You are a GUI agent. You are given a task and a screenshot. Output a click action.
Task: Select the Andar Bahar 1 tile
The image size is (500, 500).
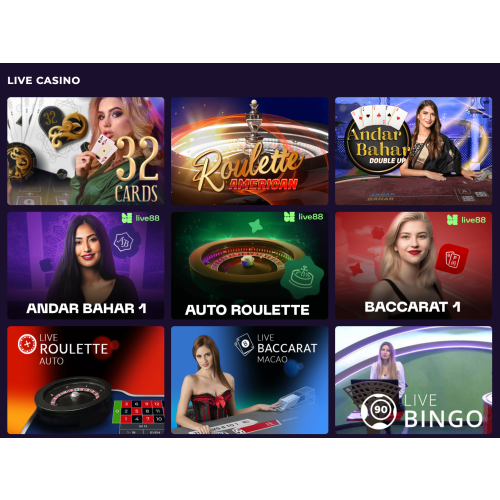pyautogui.click(x=86, y=266)
